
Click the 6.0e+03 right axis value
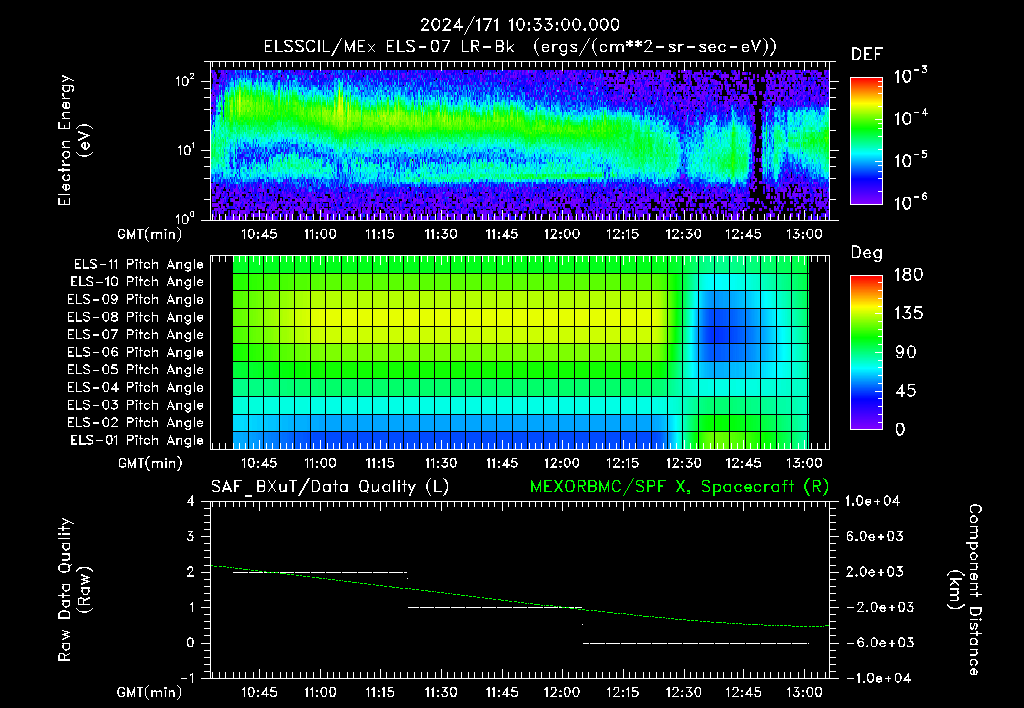[x=875, y=536]
